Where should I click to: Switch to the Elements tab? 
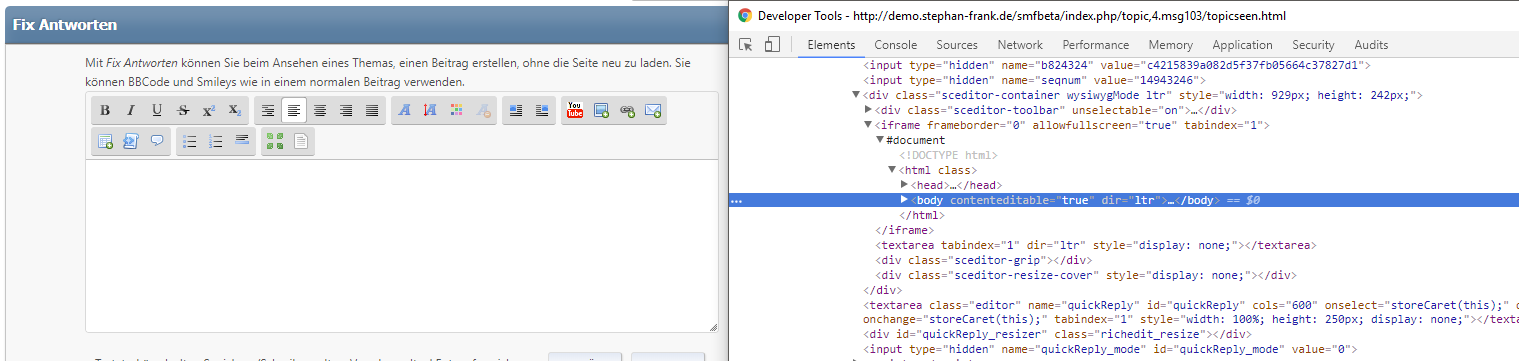click(x=831, y=45)
